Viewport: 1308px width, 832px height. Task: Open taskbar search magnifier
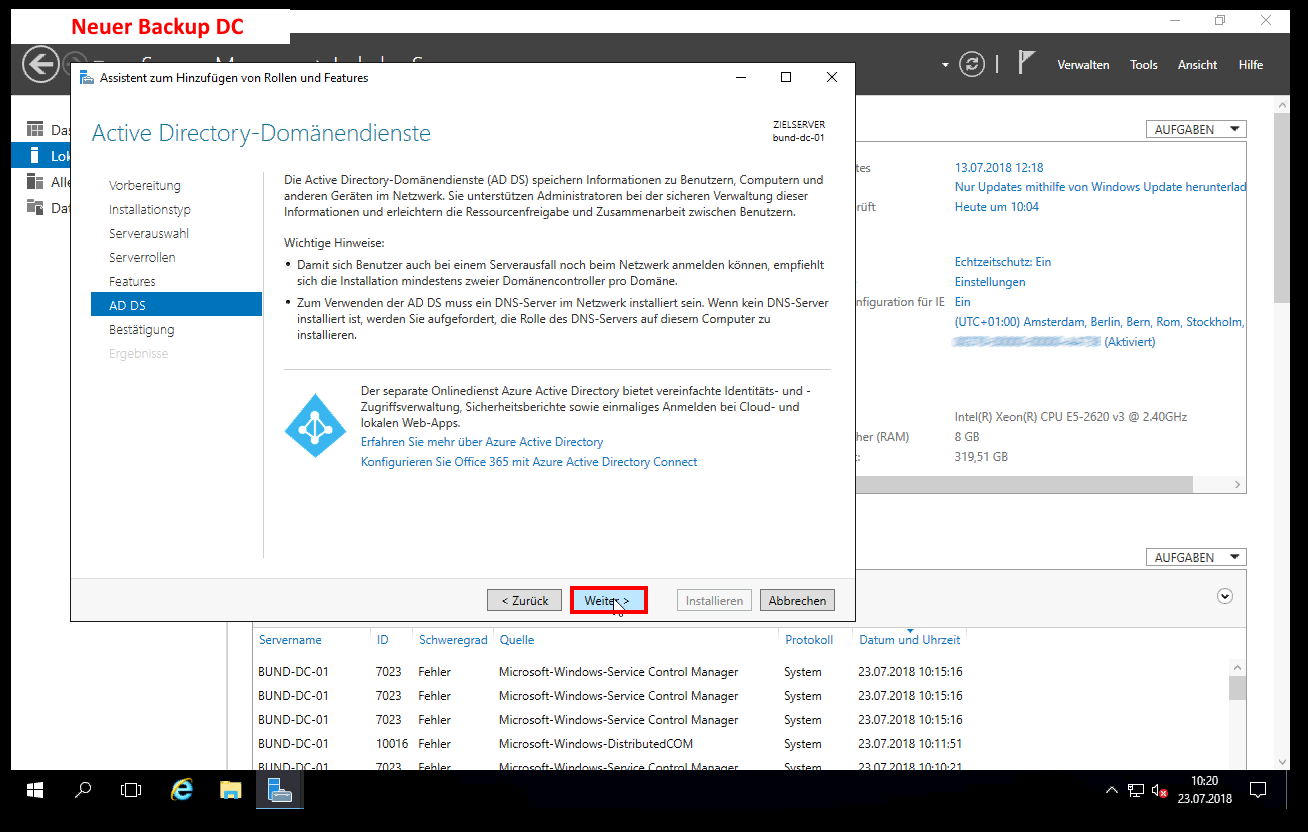[84, 790]
